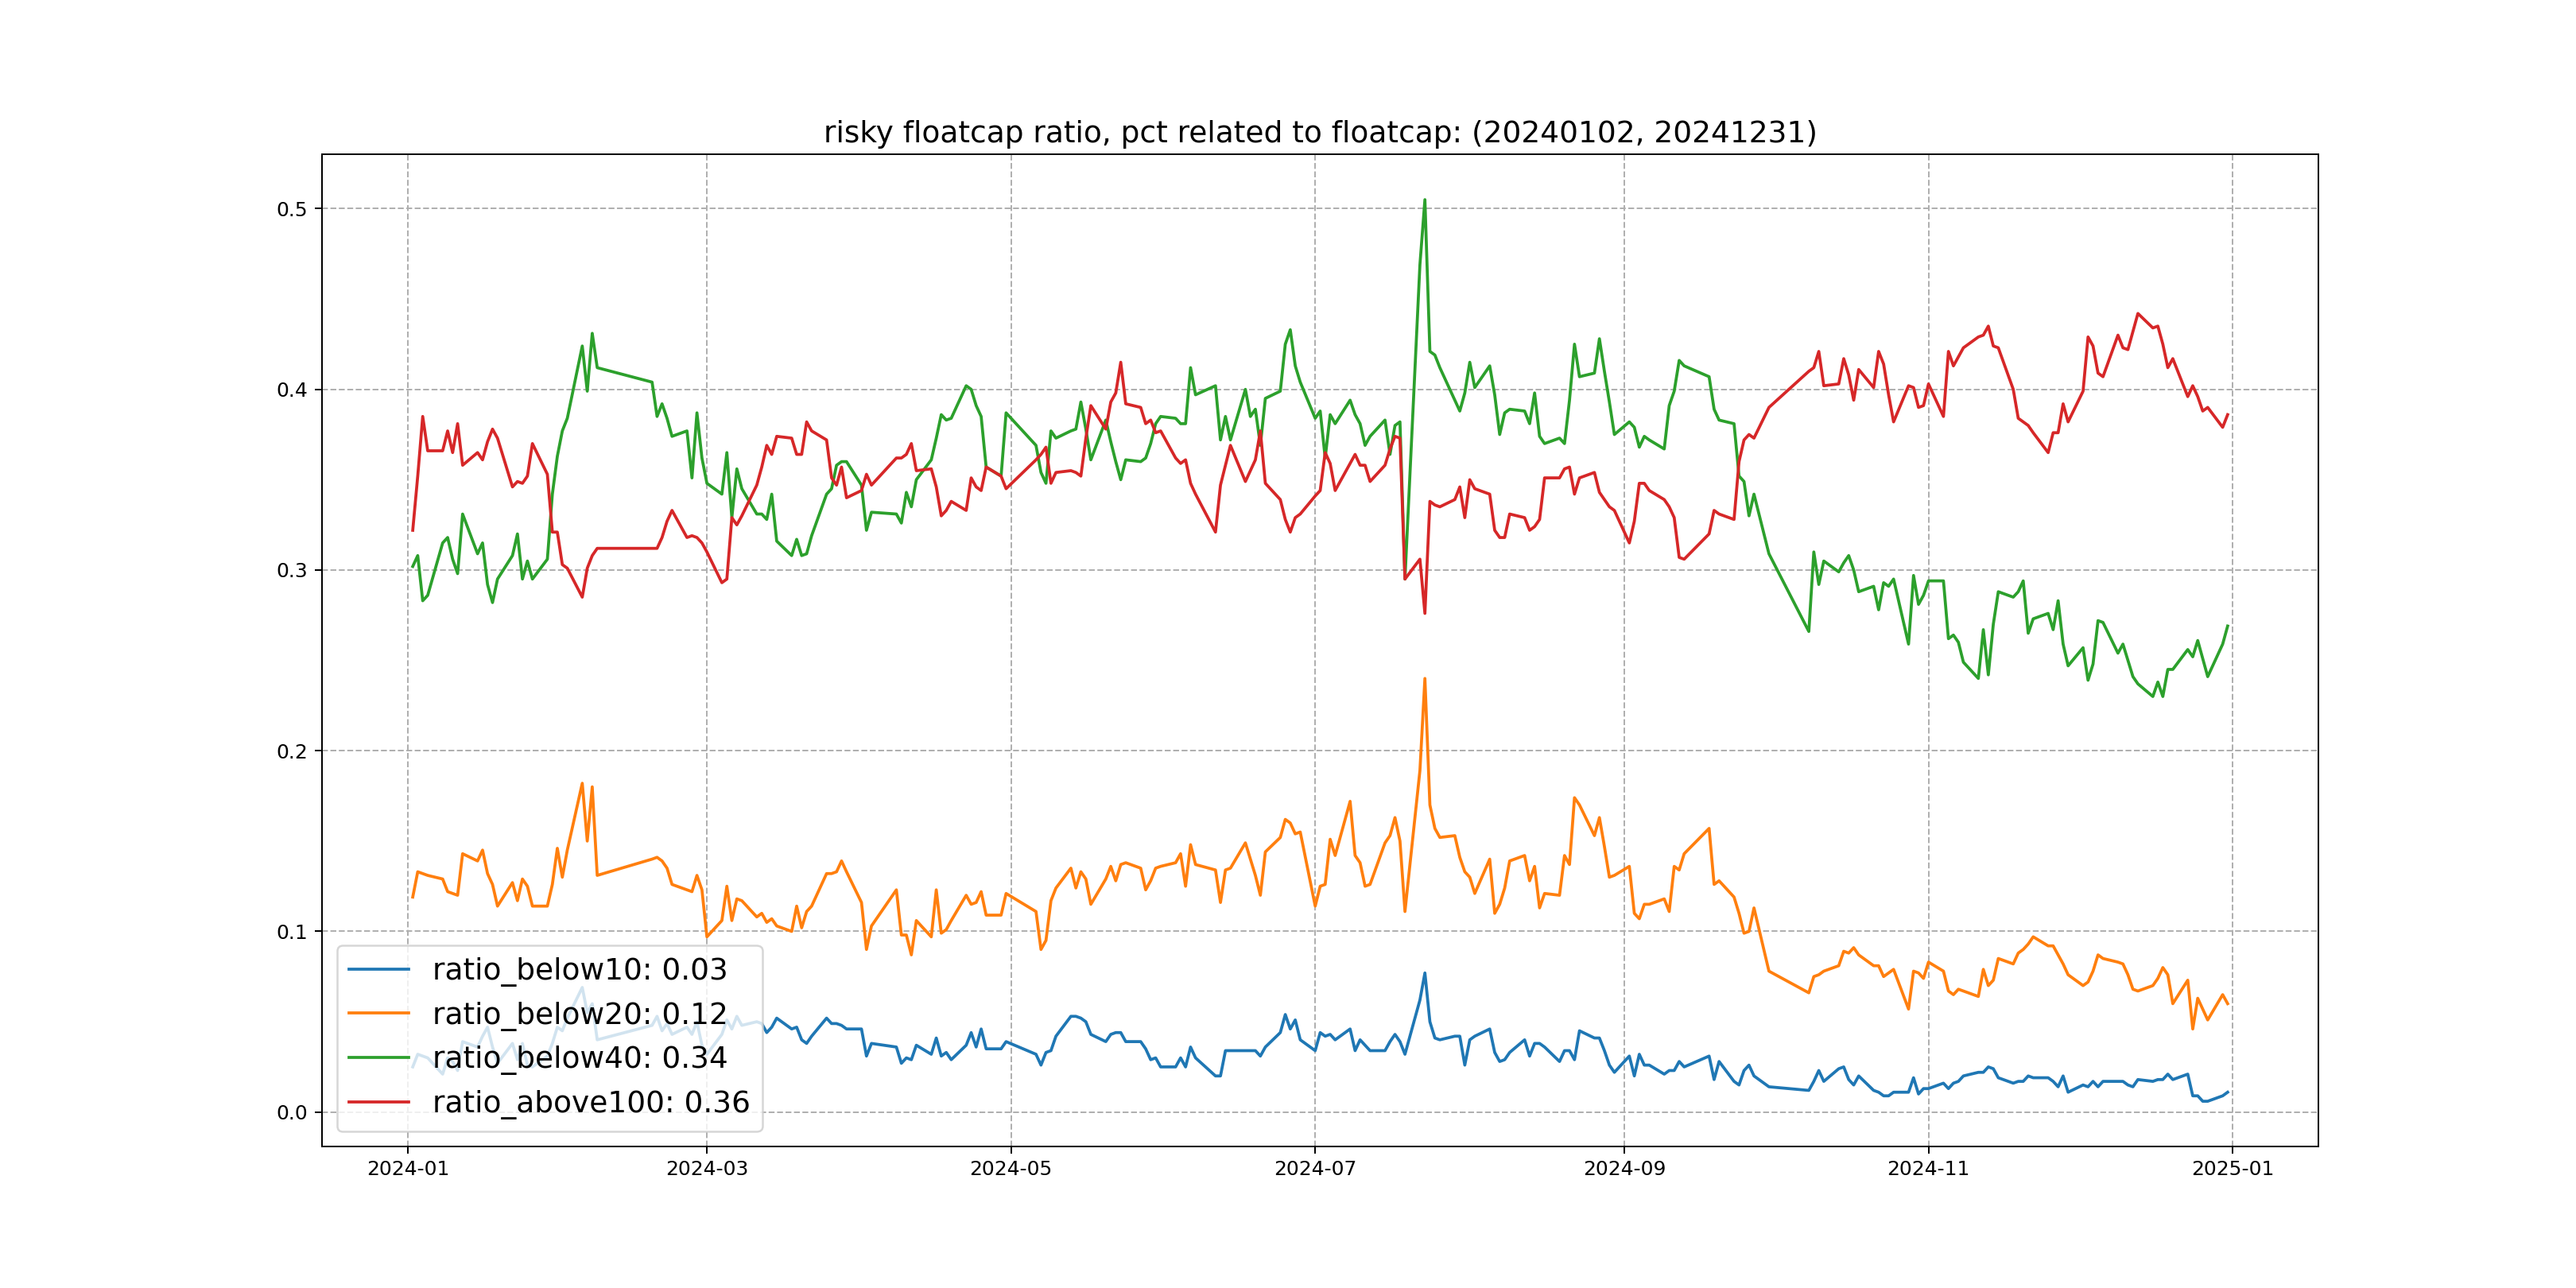Click the 0.2 y-axis tick label
2576x1288 pixels.
[x=292, y=751]
